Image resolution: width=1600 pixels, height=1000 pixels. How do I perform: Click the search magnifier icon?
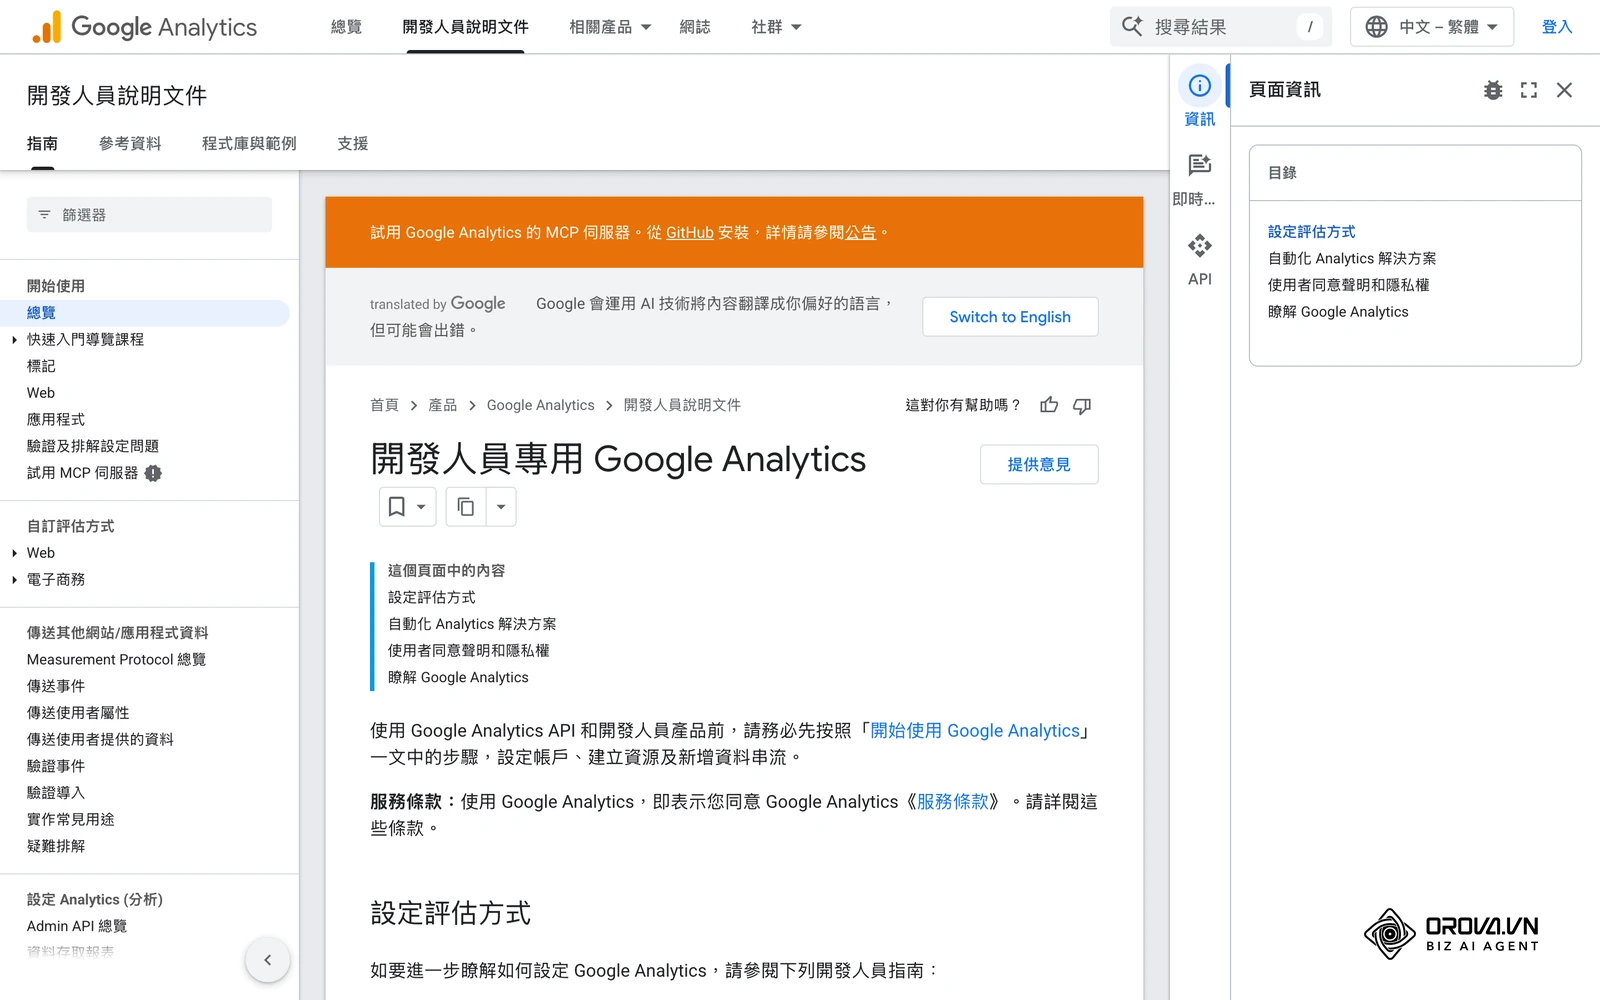pyautogui.click(x=1132, y=27)
